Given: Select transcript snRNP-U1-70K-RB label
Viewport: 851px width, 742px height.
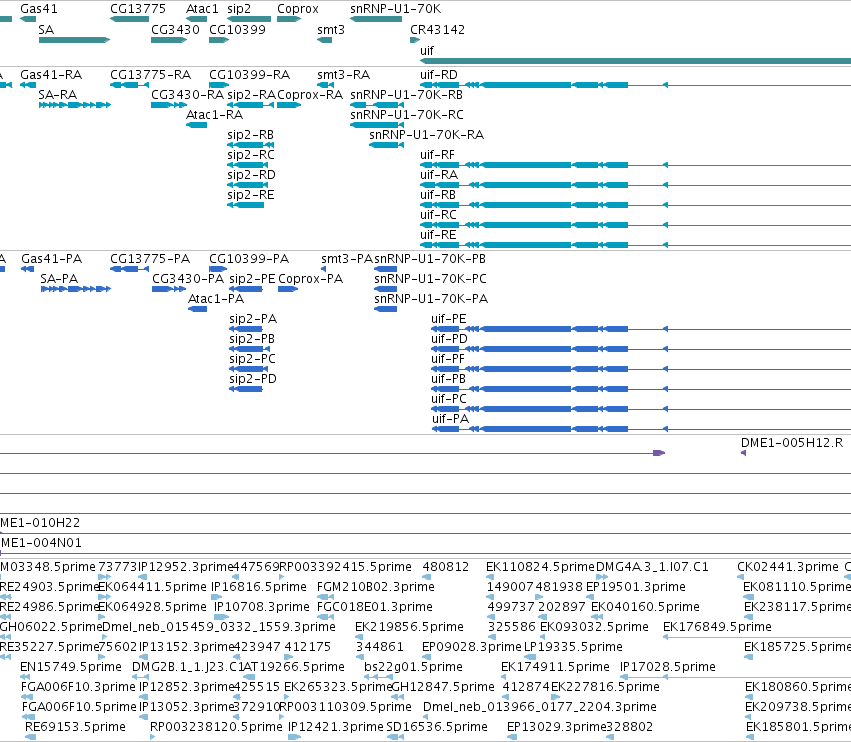Looking at the screenshot, I should pyautogui.click(x=407, y=94).
